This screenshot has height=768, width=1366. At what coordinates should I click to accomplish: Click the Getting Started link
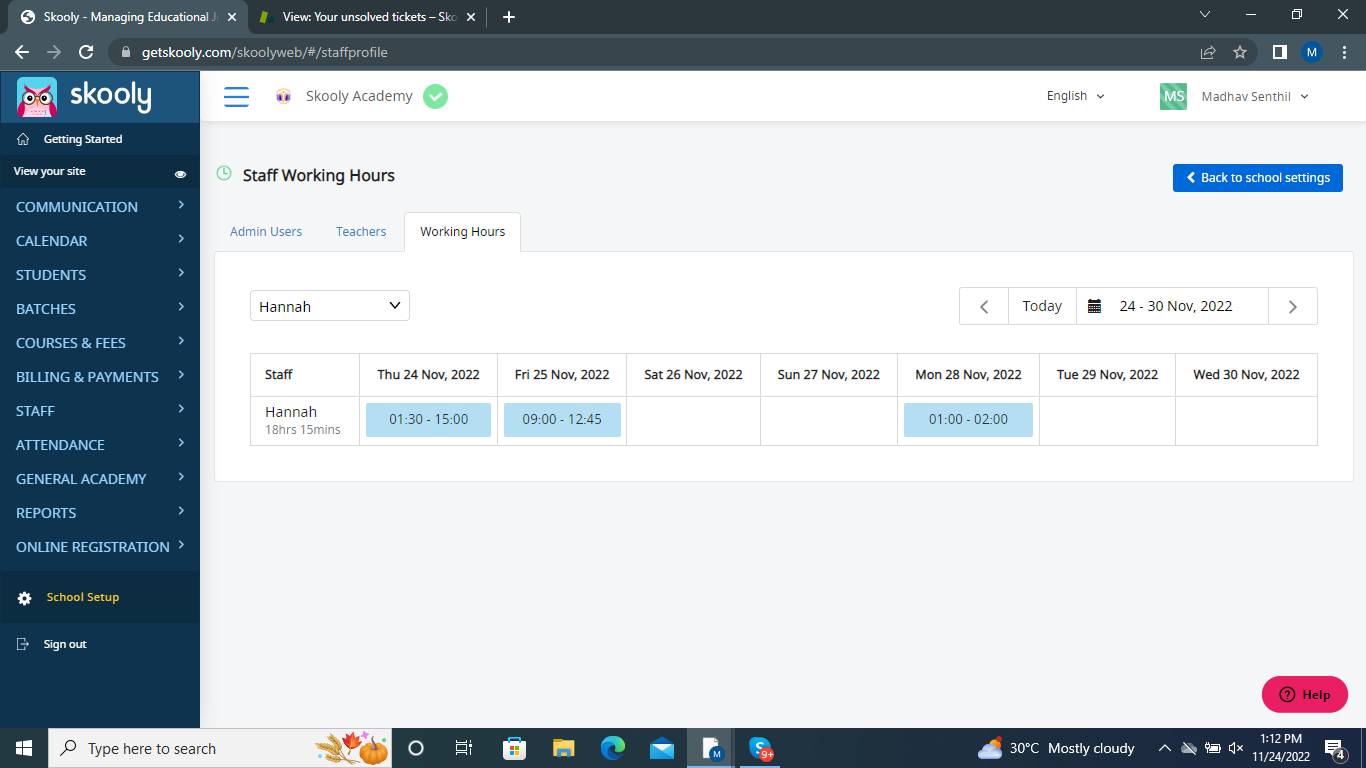point(83,139)
